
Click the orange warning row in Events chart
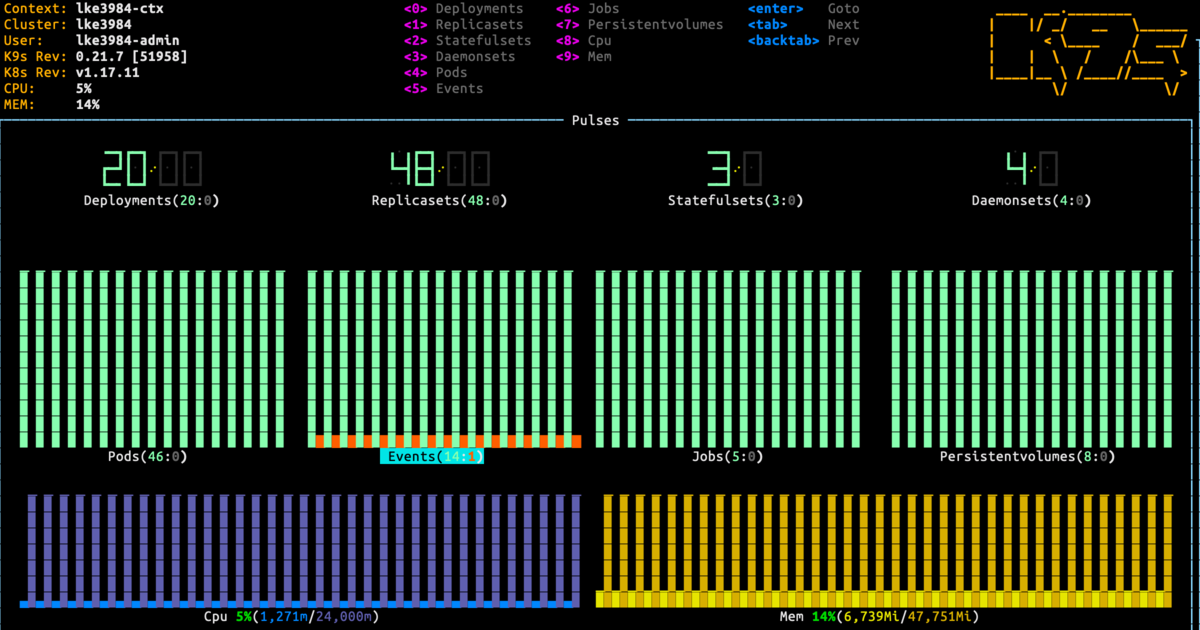click(444, 441)
